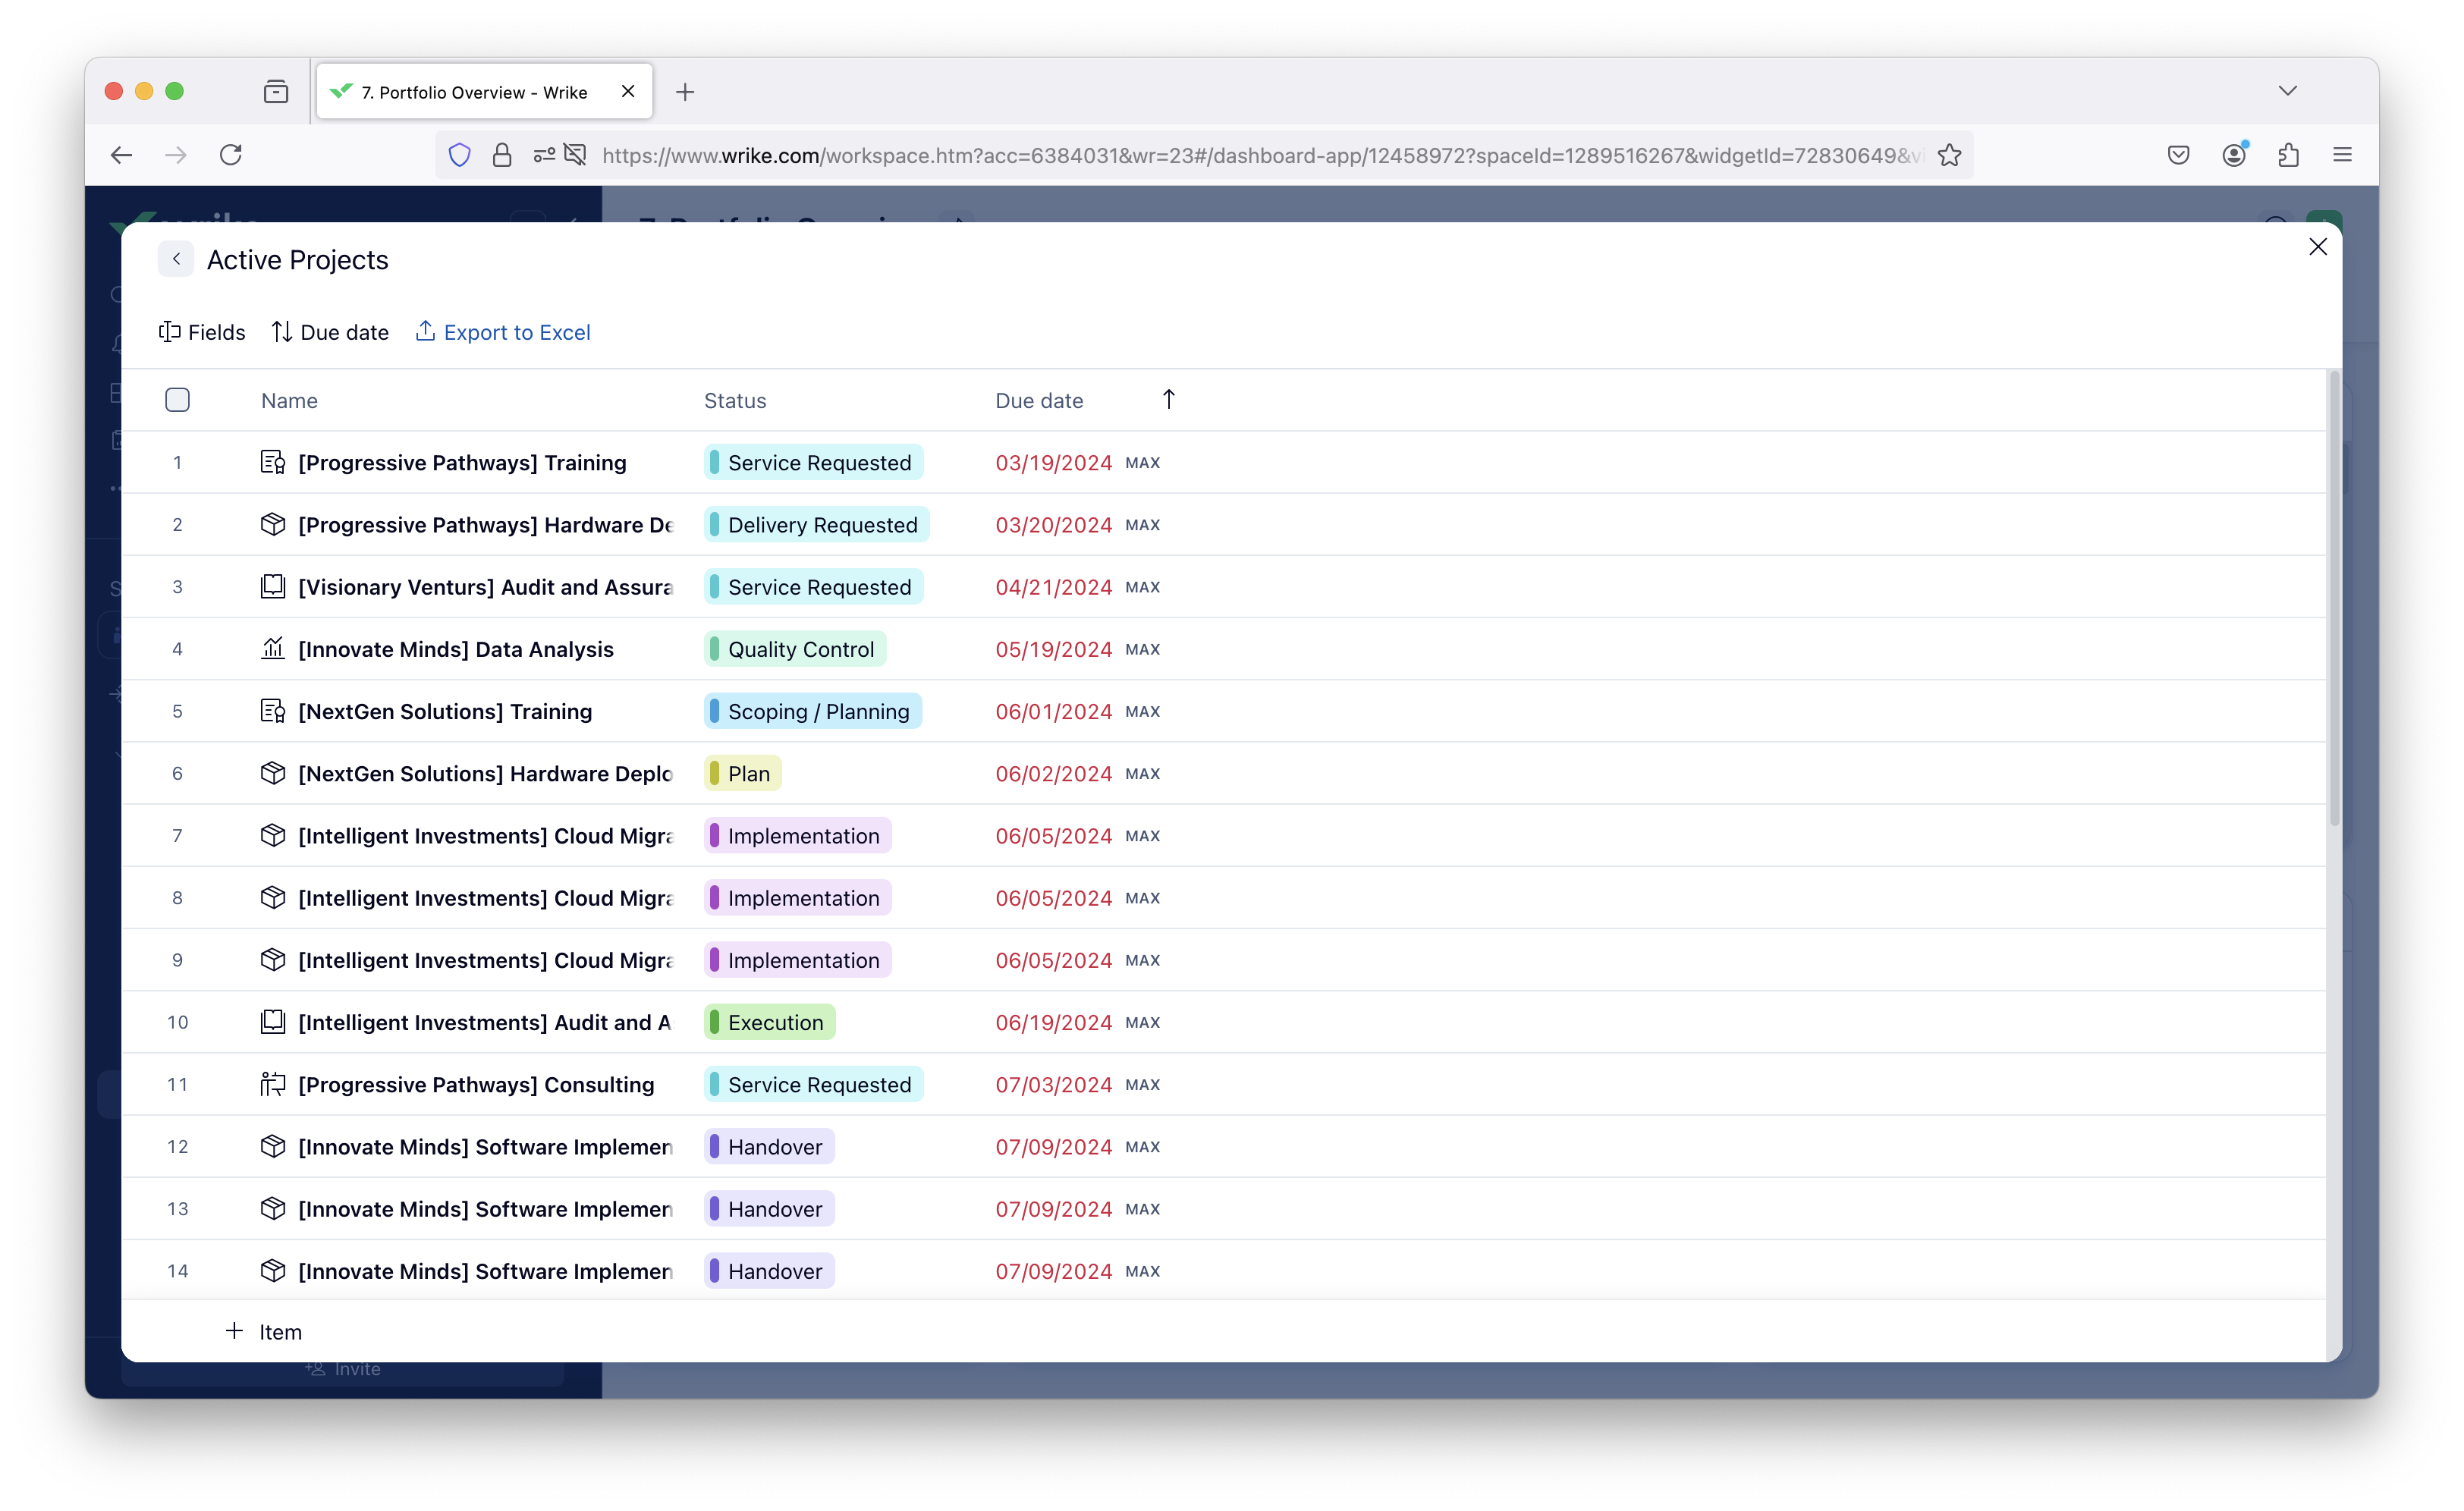Toggle the select-all checkbox in header
Image resolution: width=2464 pixels, height=1511 pixels.
177,400
